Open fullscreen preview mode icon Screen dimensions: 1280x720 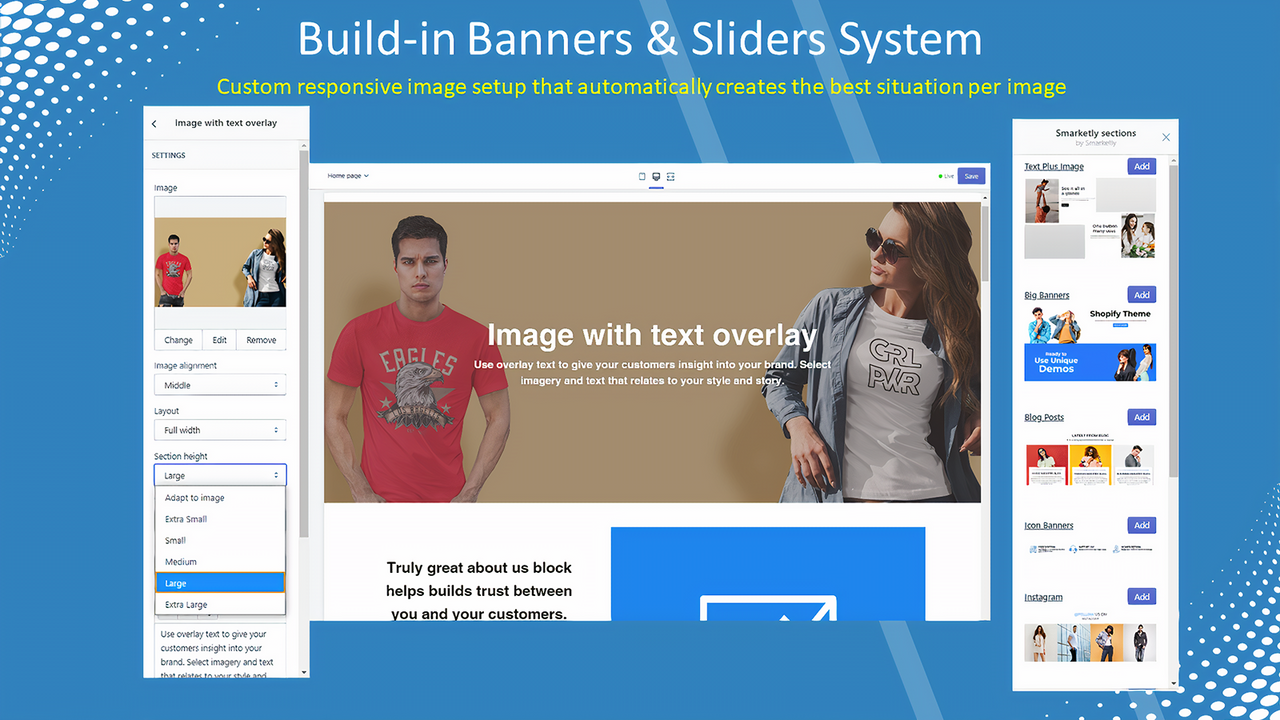point(670,176)
